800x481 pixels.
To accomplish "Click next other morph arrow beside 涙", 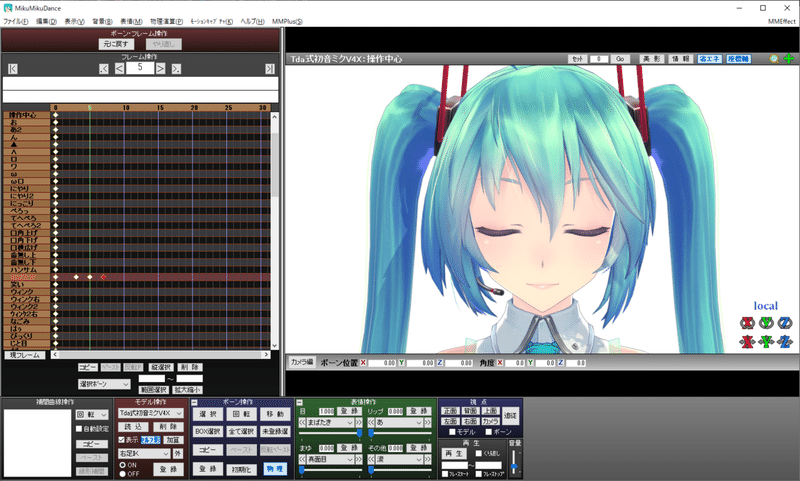I will click(x=428, y=460).
